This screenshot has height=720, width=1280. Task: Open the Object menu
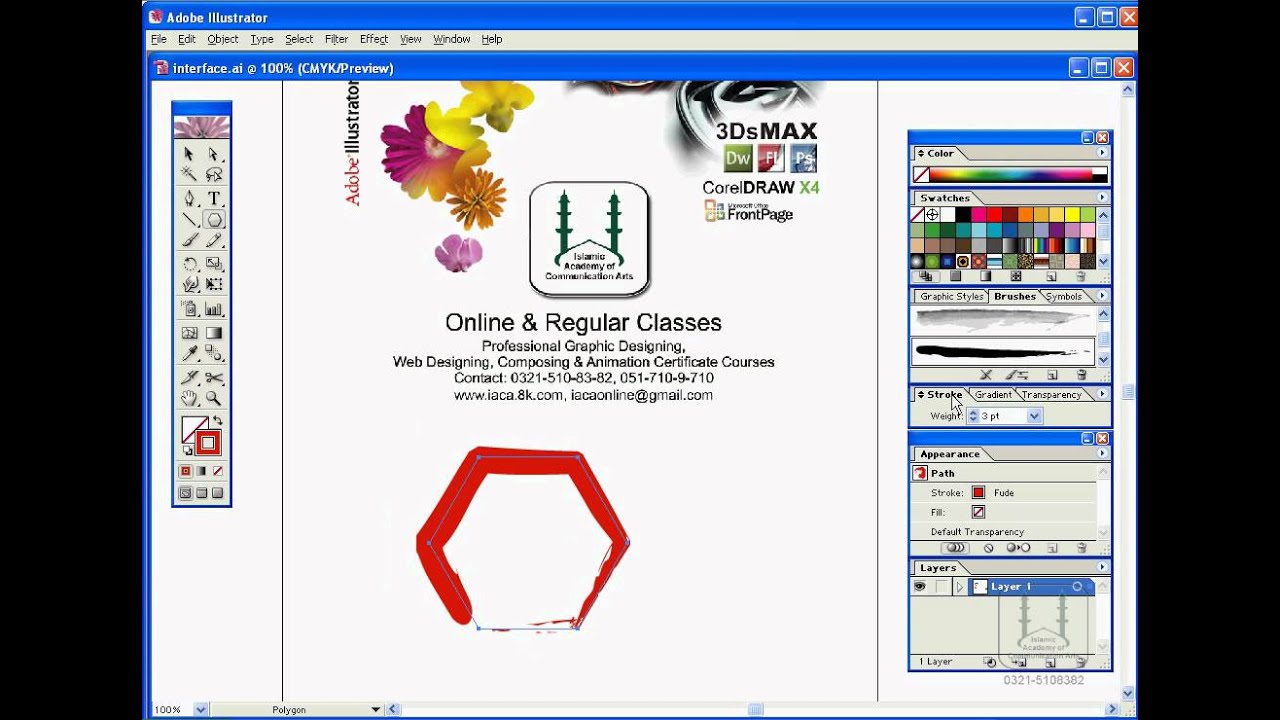(222, 39)
